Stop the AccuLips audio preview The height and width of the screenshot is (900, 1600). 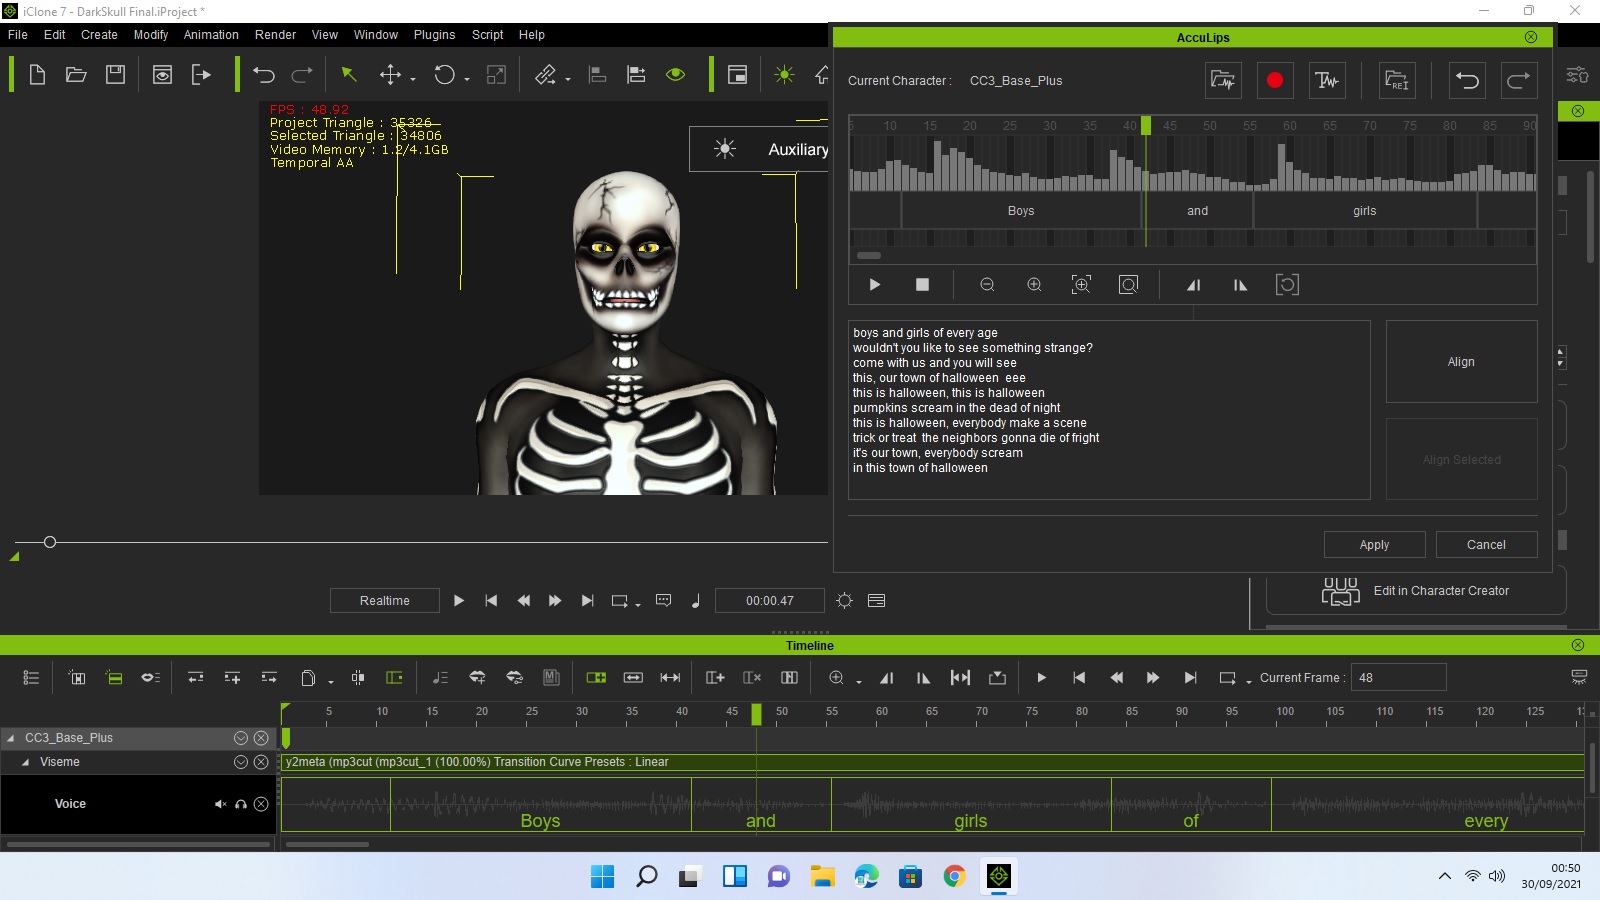click(x=922, y=285)
